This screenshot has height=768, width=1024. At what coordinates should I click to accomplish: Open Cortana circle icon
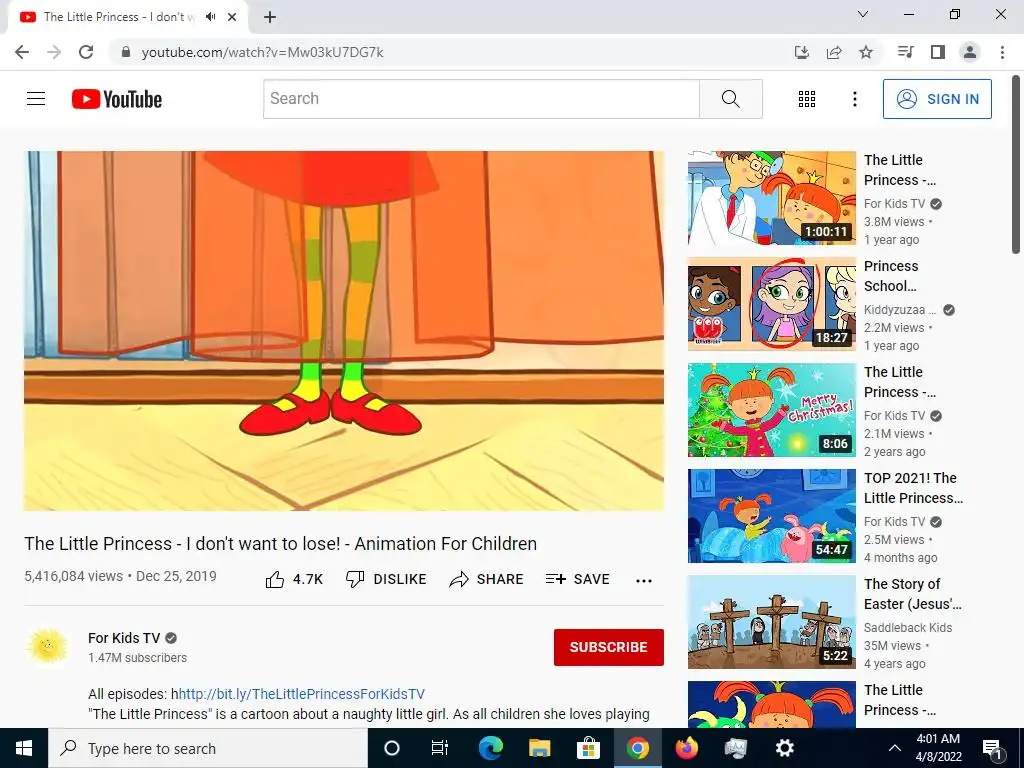pos(392,748)
